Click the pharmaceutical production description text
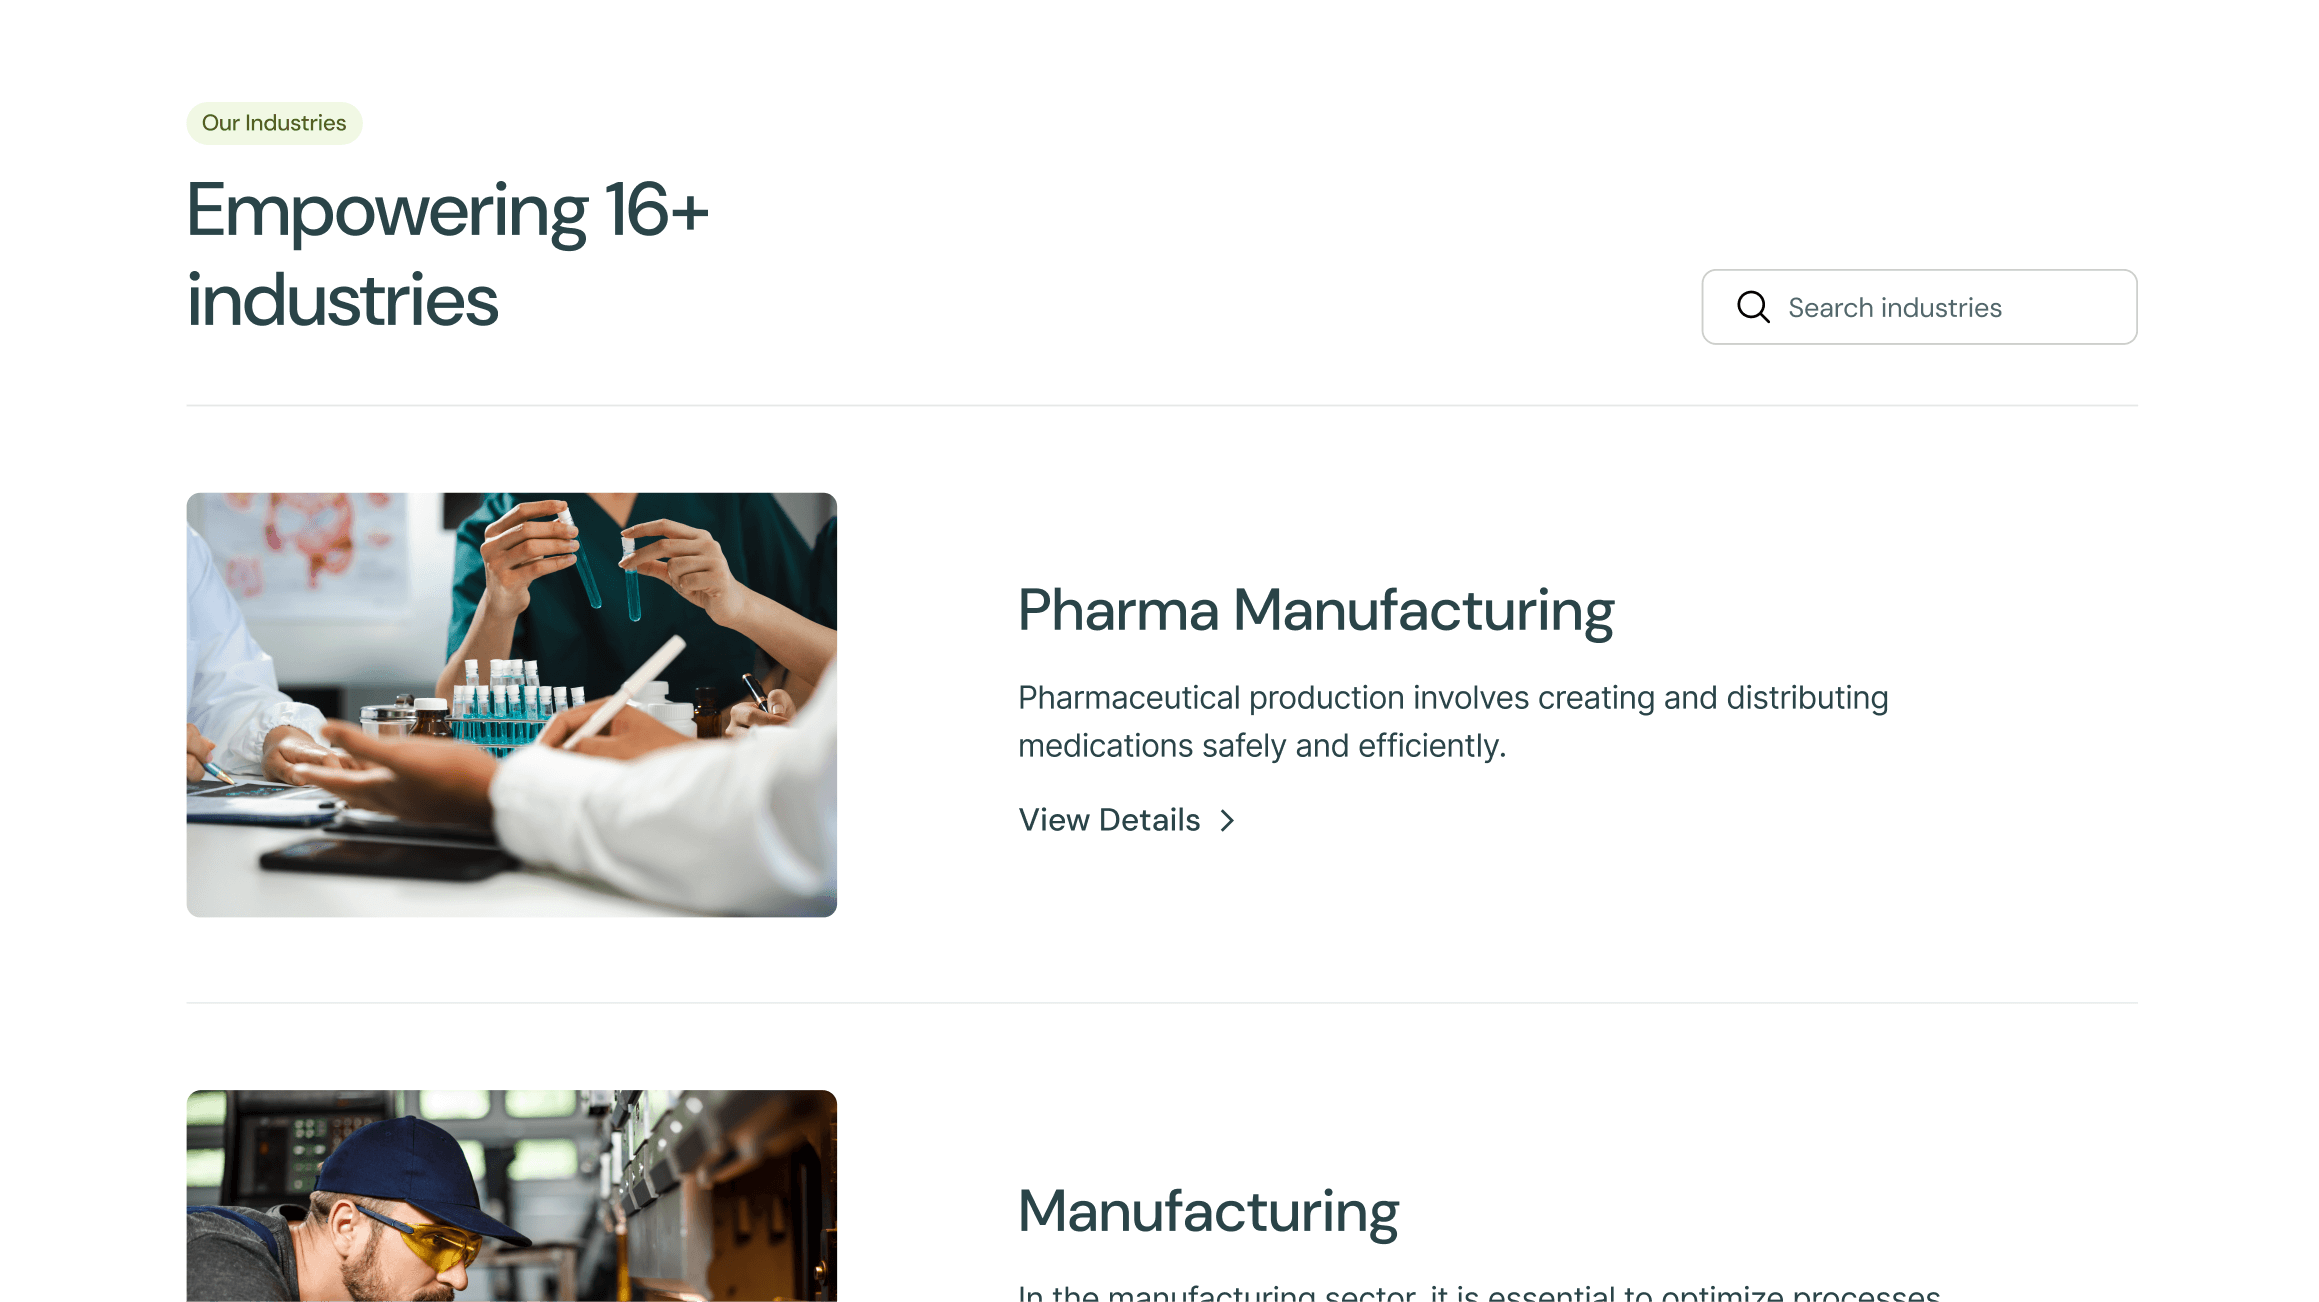 [x=1452, y=721]
